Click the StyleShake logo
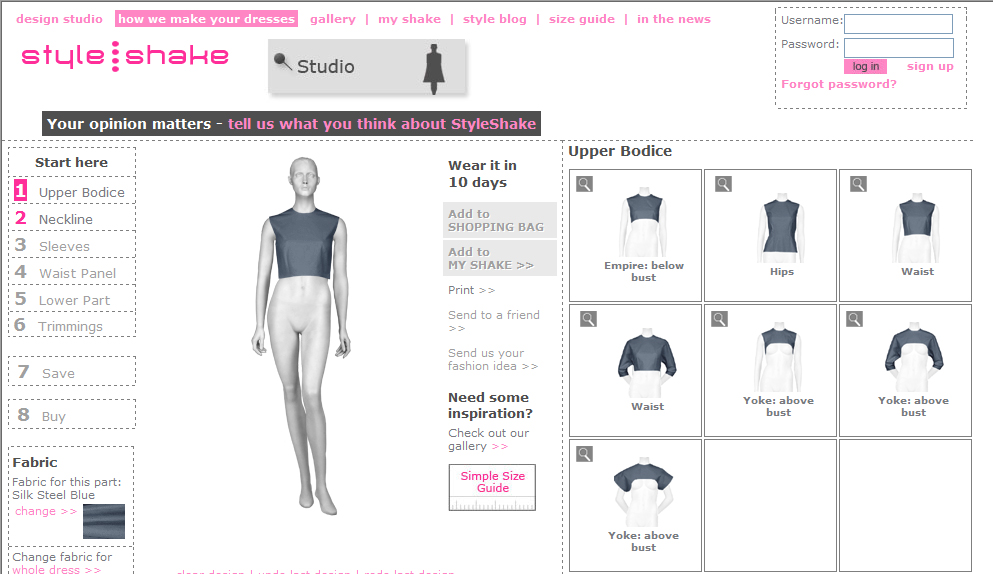Image resolution: width=993 pixels, height=574 pixels. (125, 56)
